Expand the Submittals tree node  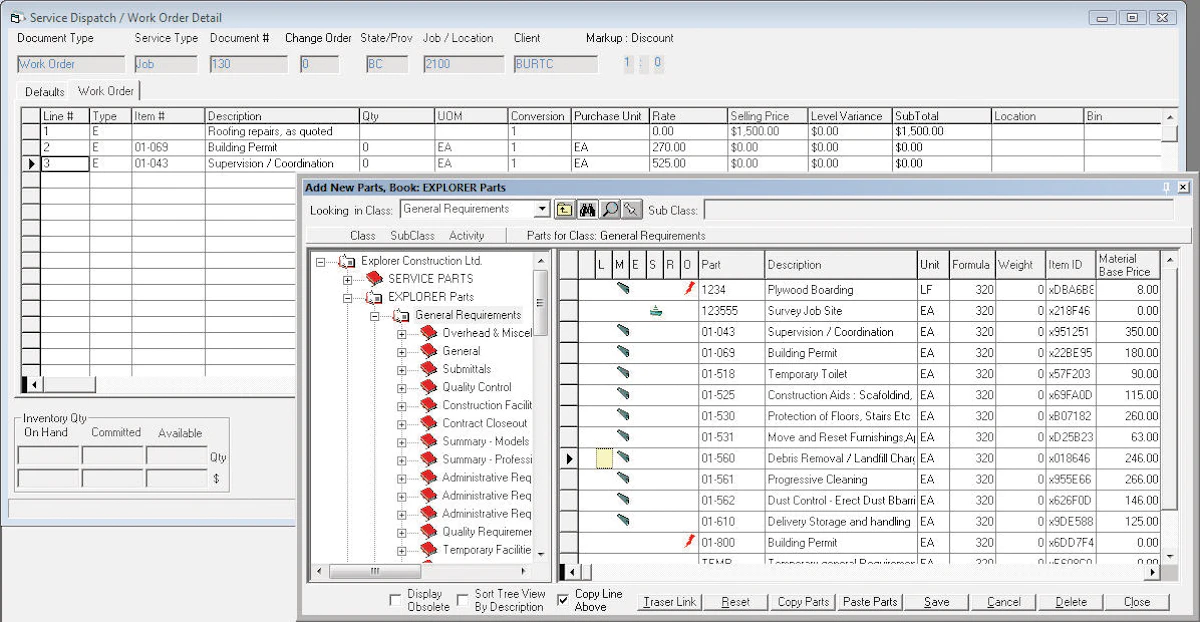[402, 370]
